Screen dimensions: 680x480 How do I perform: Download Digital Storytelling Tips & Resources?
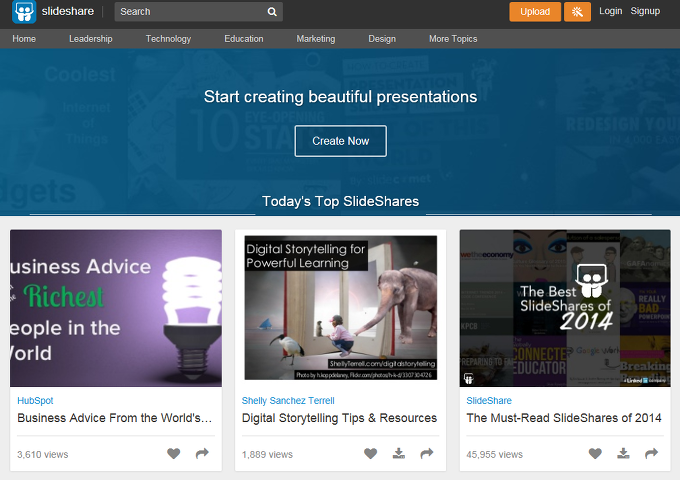pyautogui.click(x=399, y=454)
